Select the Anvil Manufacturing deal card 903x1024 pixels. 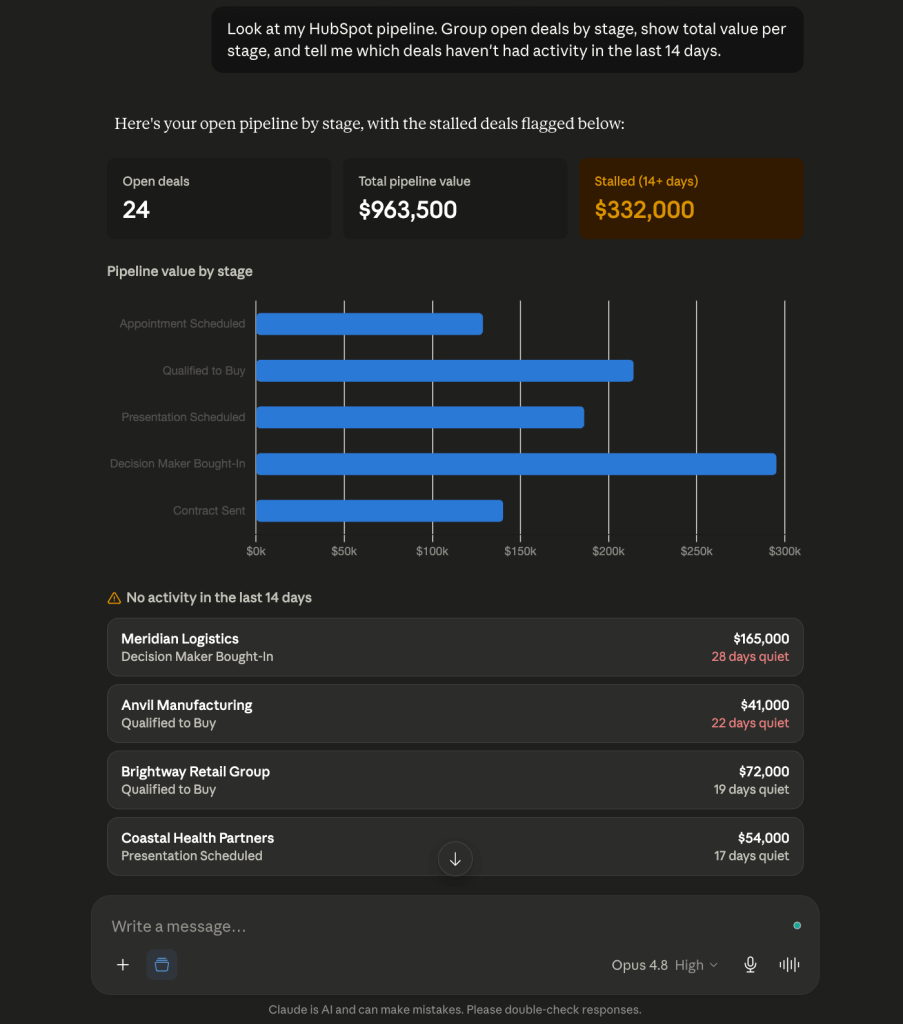[x=455, y=714]
